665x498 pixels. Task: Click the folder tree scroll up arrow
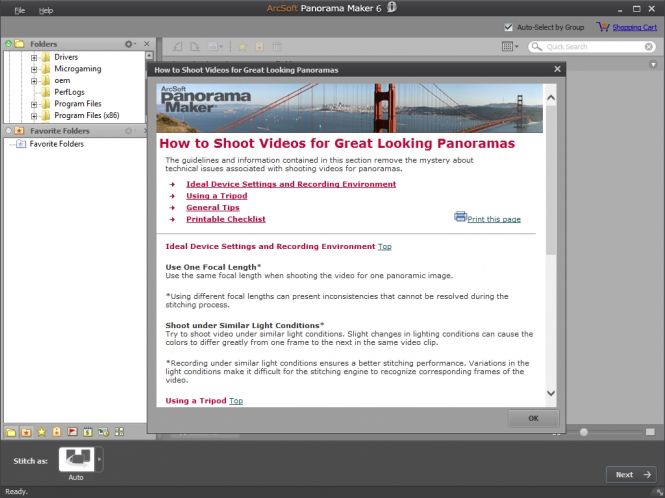149,56
